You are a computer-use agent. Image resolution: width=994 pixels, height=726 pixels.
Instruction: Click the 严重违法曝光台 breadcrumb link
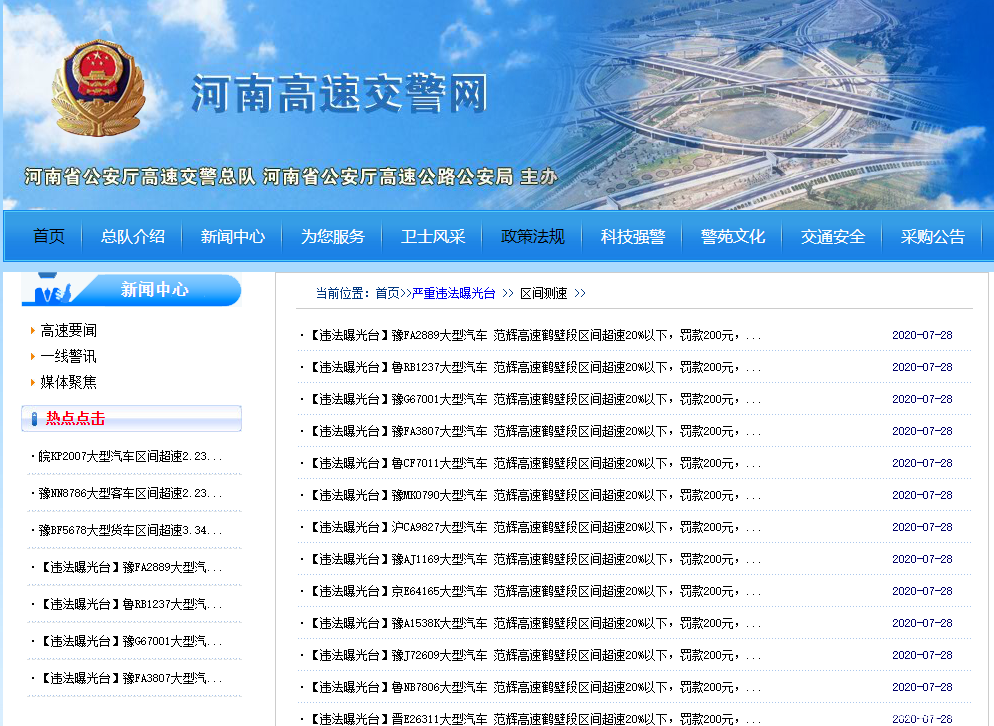(x=453, y=293)
